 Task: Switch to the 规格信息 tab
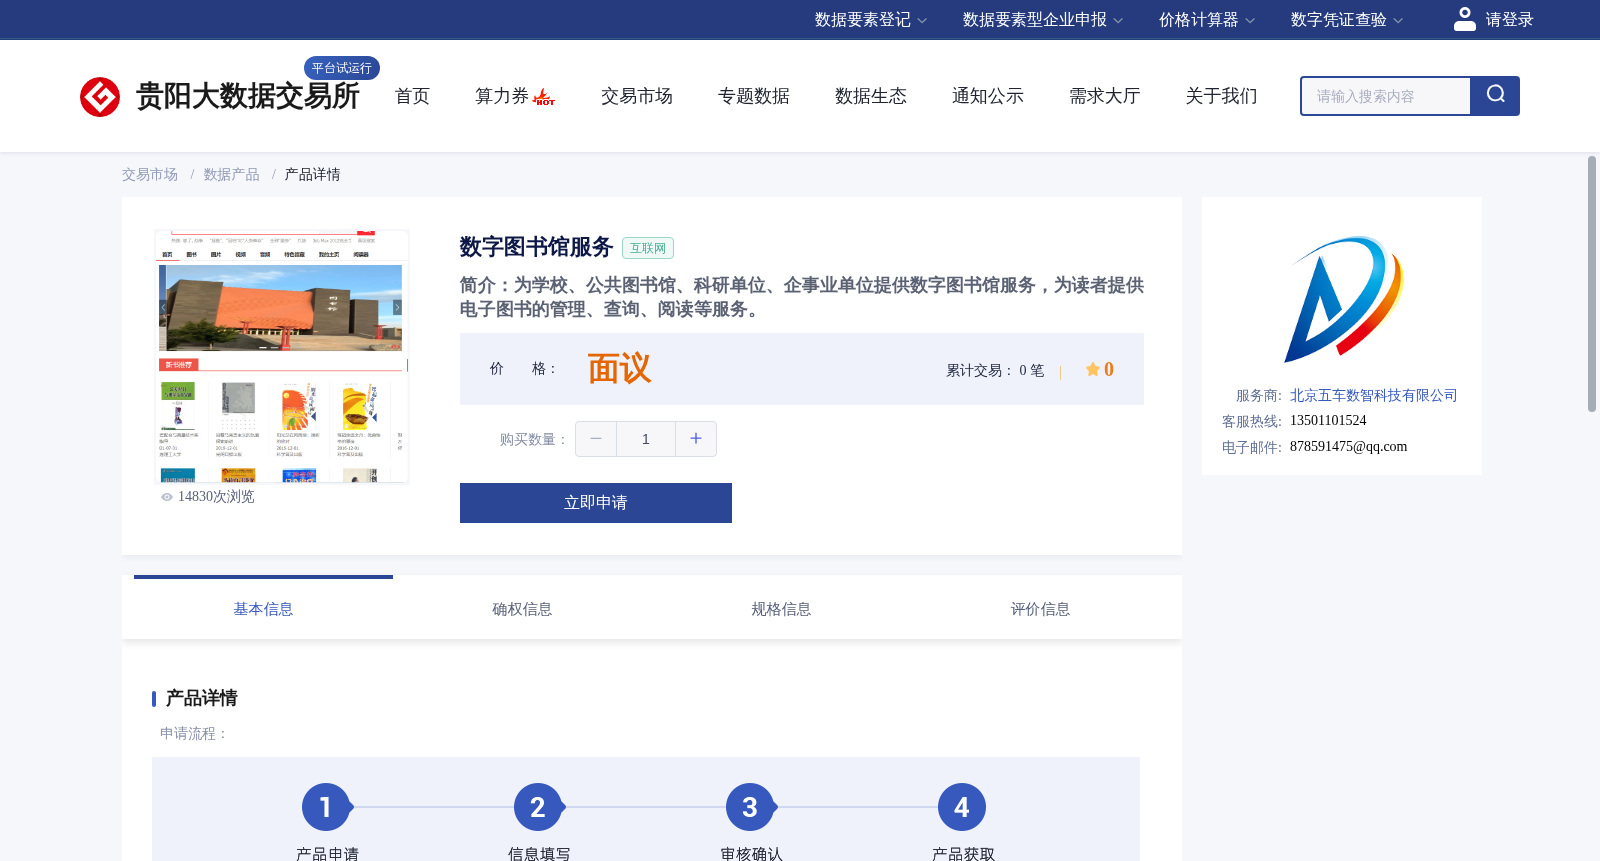(x=781, y=608)
